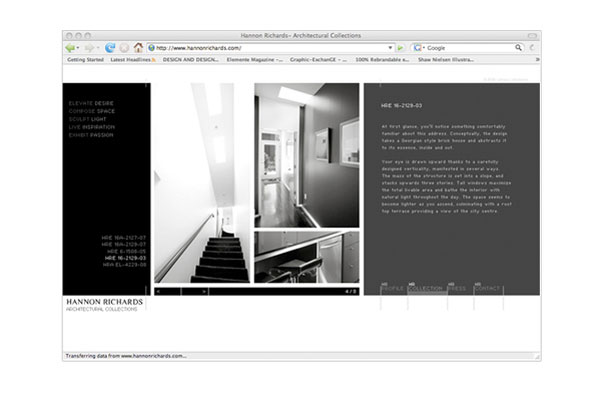Open the Getting Started bookmark
600x395 pixels.
tap(85, 60)
